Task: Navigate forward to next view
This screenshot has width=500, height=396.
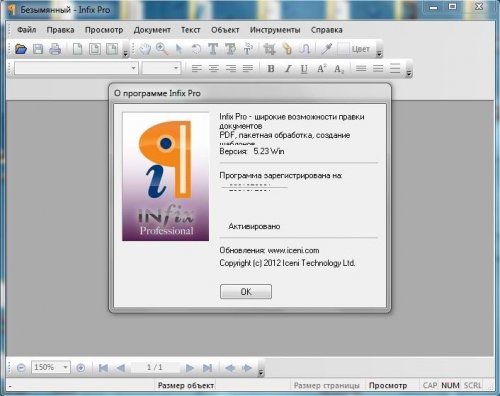Action: [247, 368]
